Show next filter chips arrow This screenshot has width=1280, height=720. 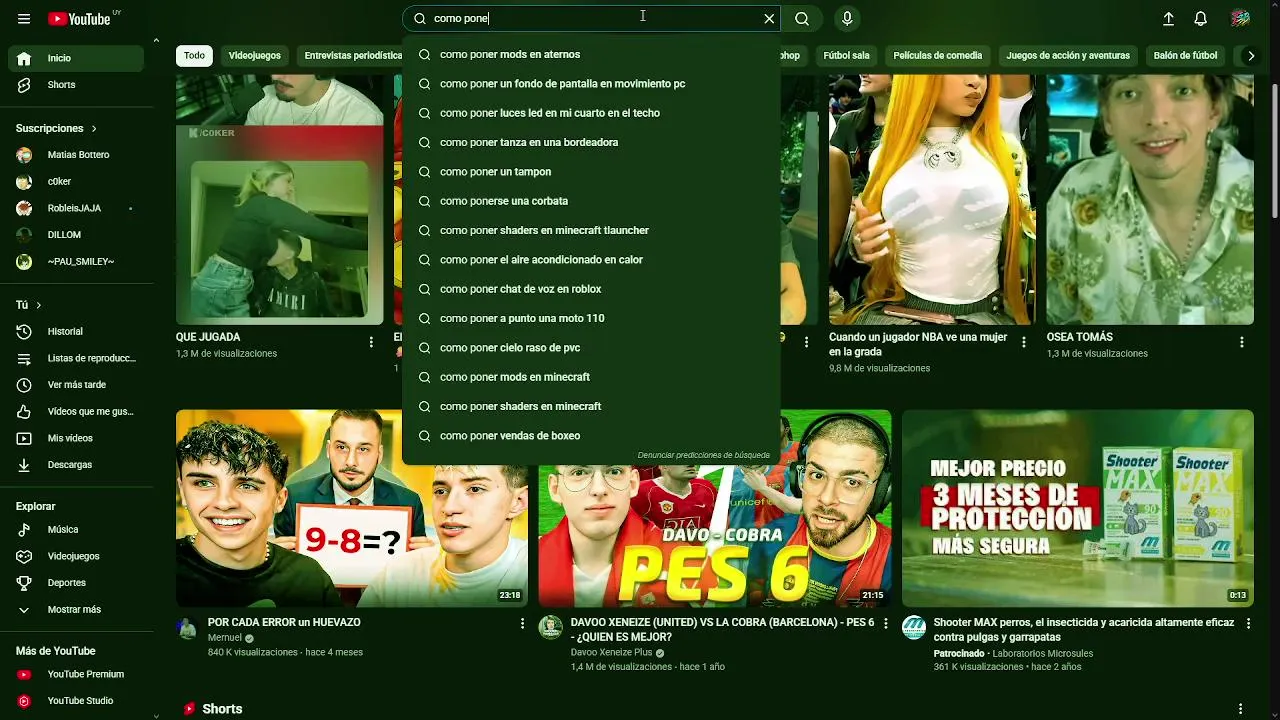tap(1250, 56)
